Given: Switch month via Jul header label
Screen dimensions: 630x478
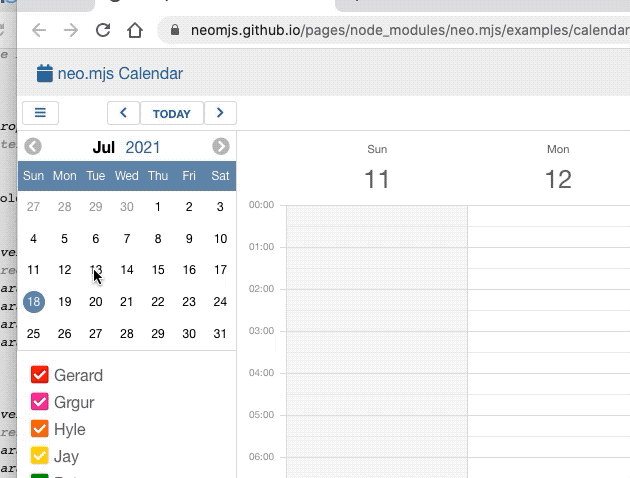Looking at the screenshot, I should [104, 147].
